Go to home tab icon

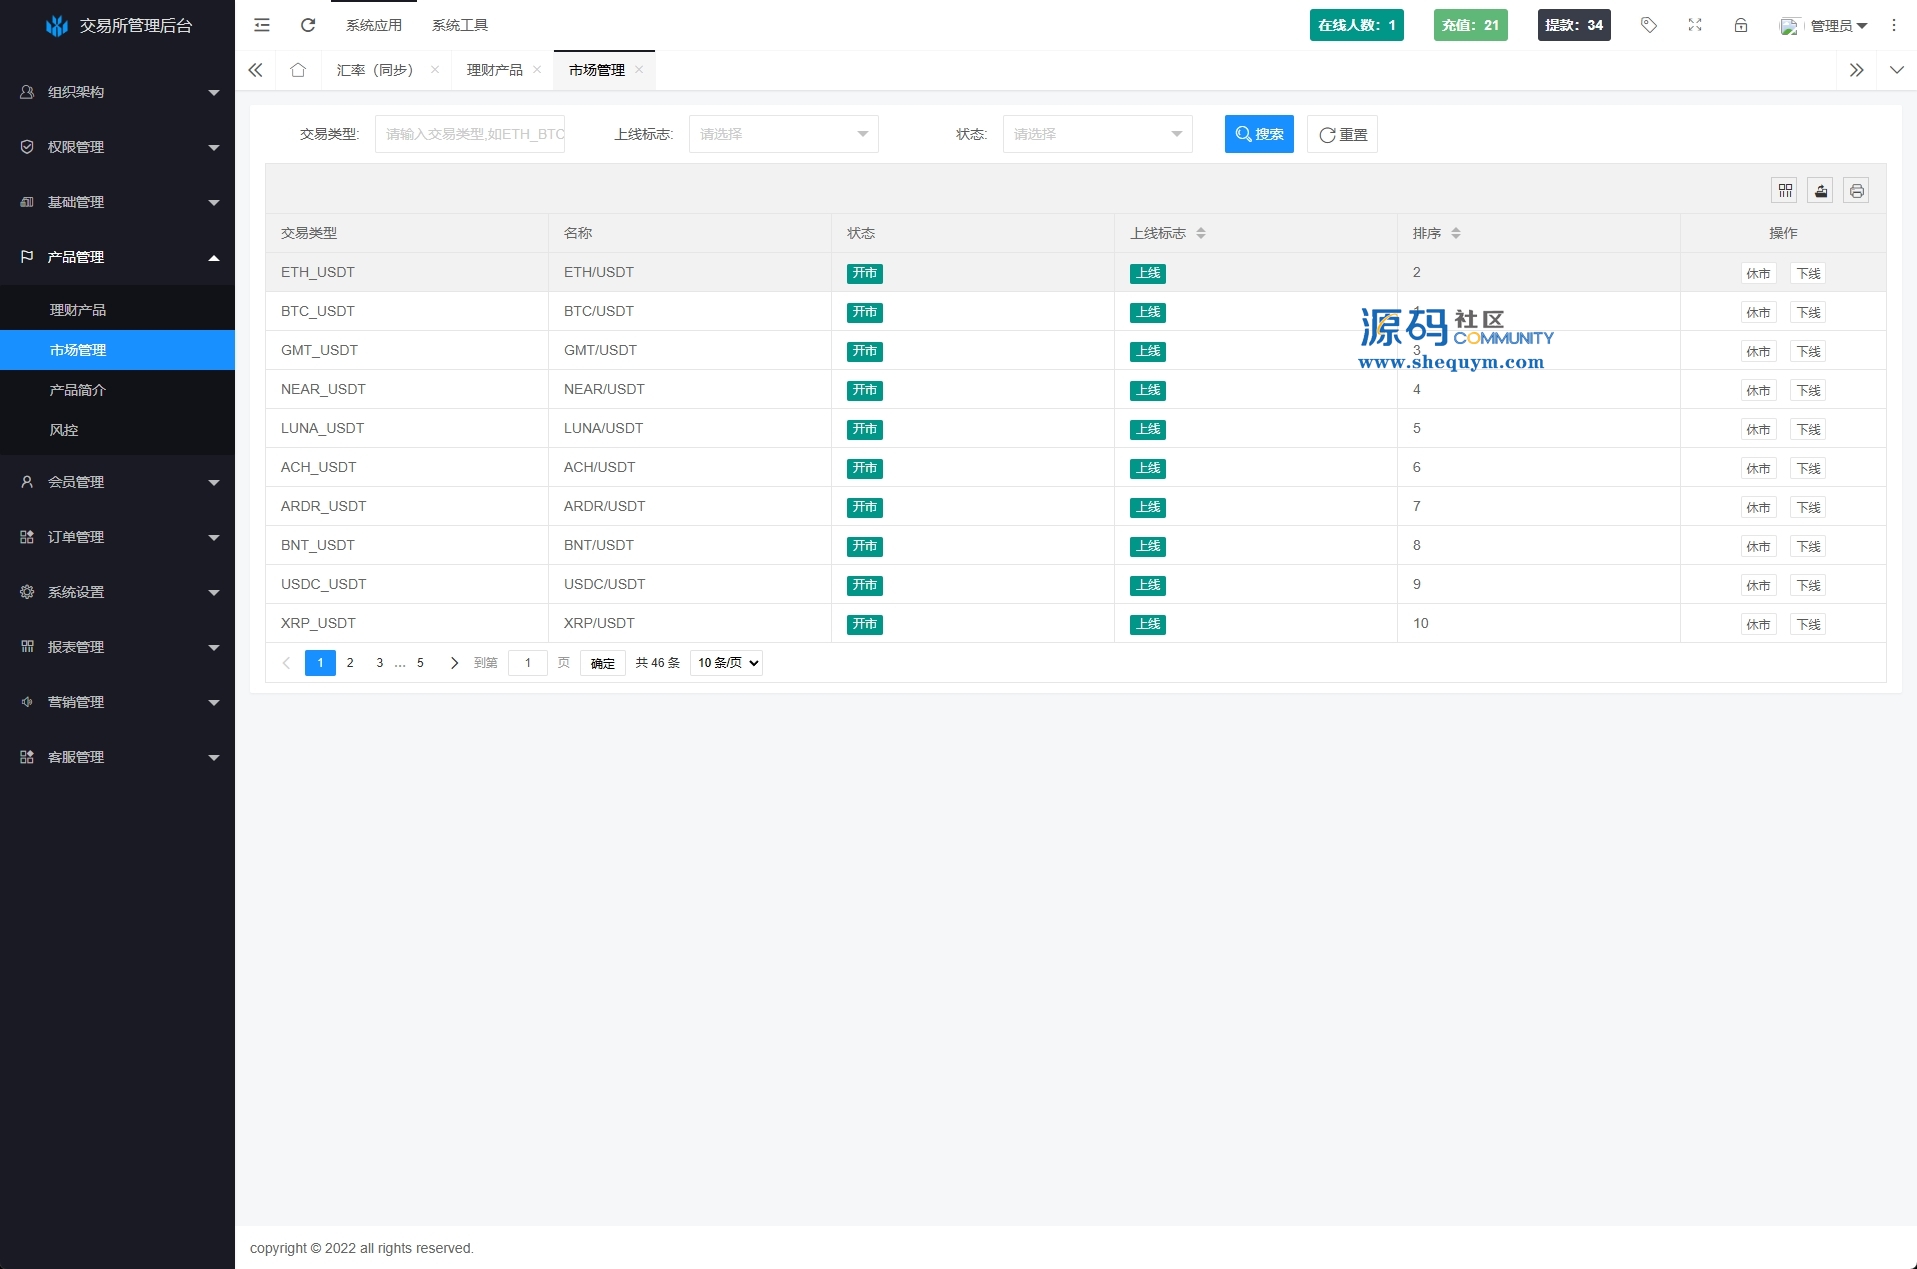click(298, 70)
